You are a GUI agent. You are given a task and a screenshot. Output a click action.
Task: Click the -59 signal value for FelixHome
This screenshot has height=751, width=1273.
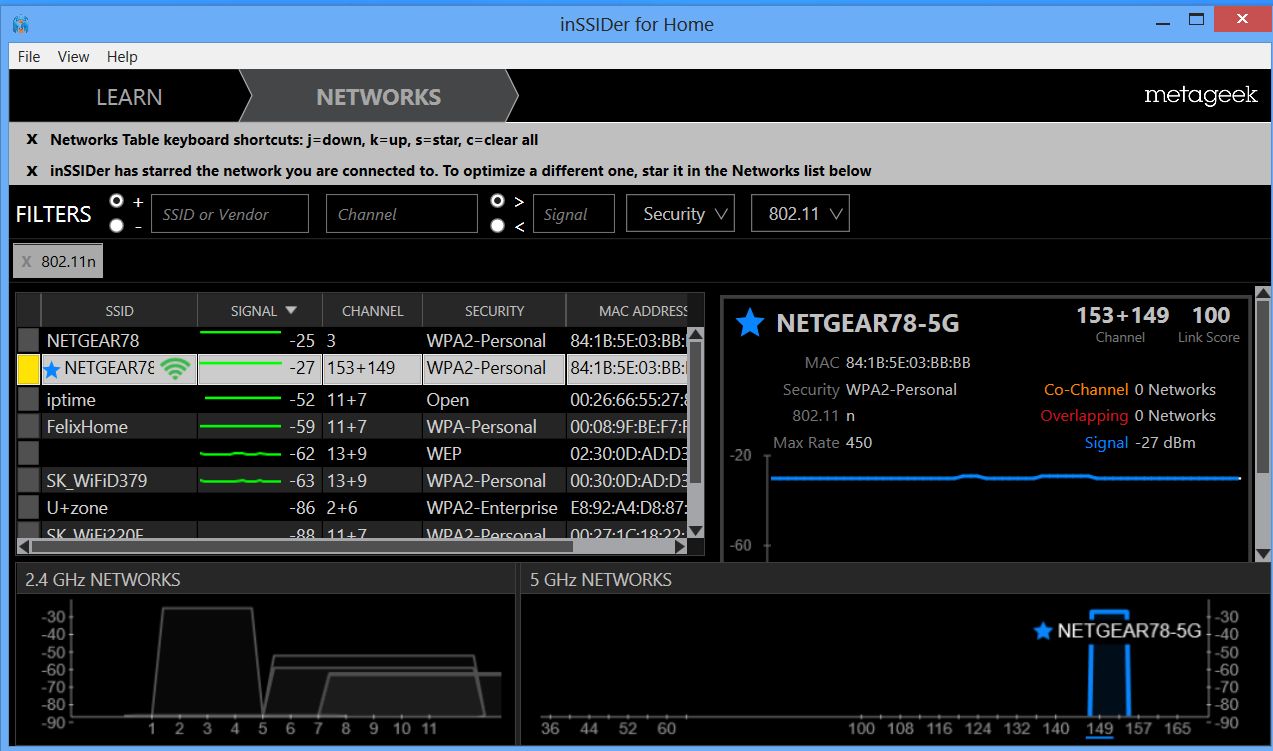pyautogui.click(x=302, y=427)
